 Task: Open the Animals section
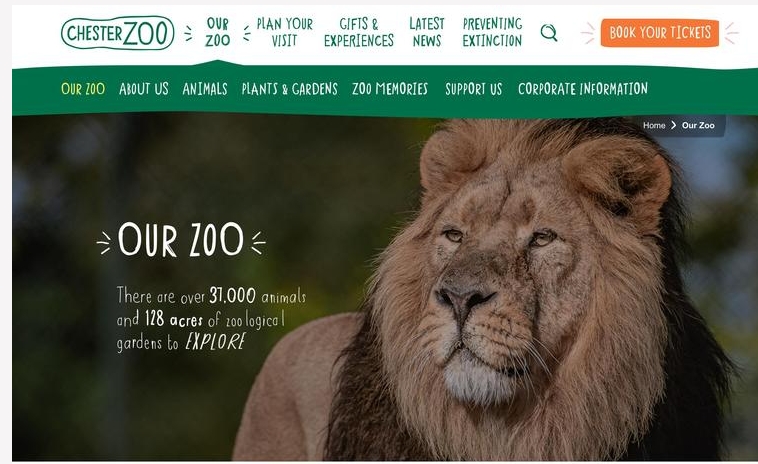[x=204, y=89]
